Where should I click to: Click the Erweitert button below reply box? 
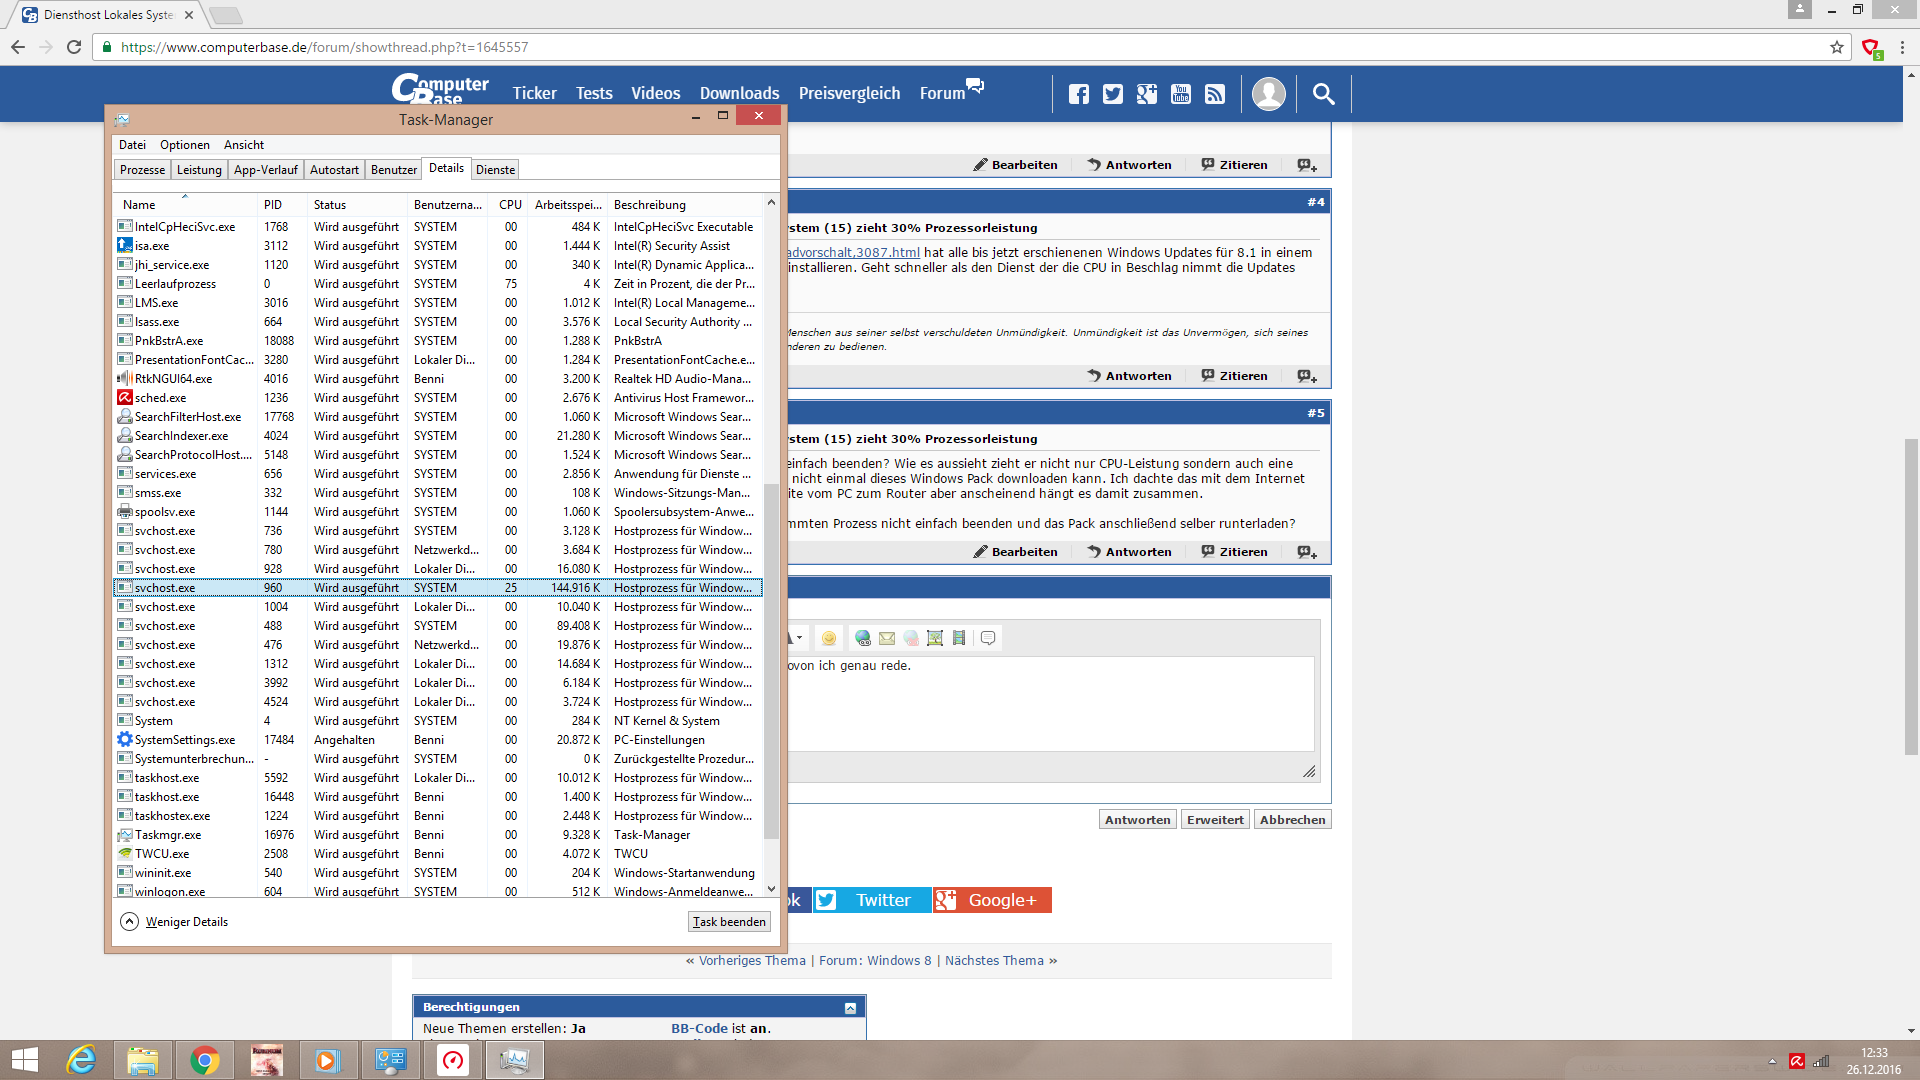[1215, 820]
